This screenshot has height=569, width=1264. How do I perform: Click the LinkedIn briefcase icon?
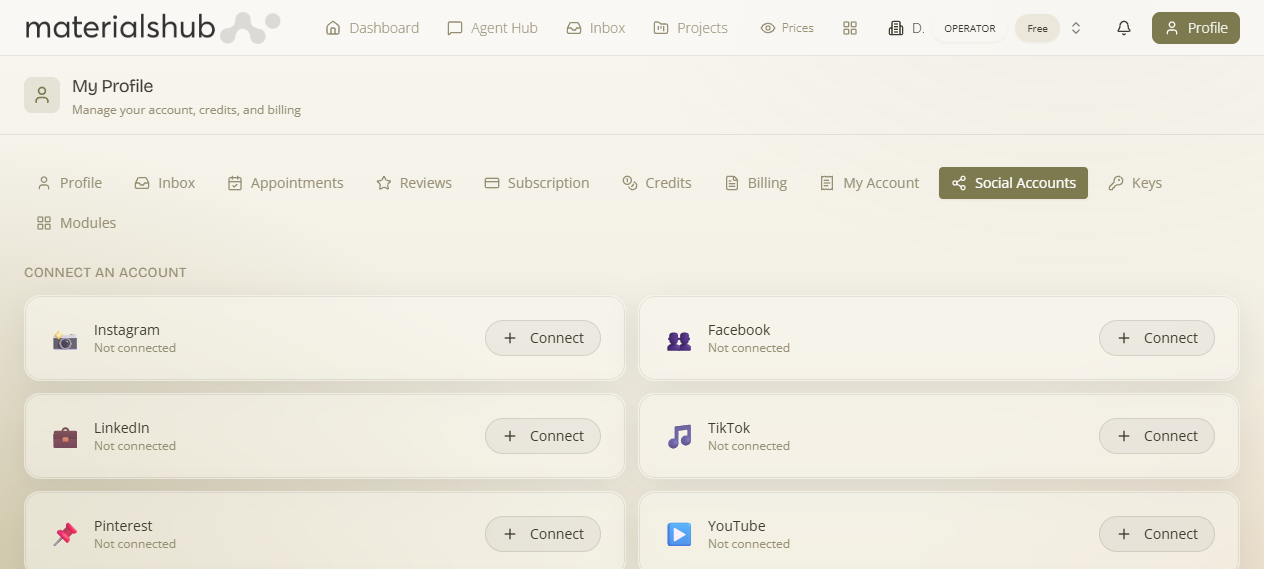[65, 437]
